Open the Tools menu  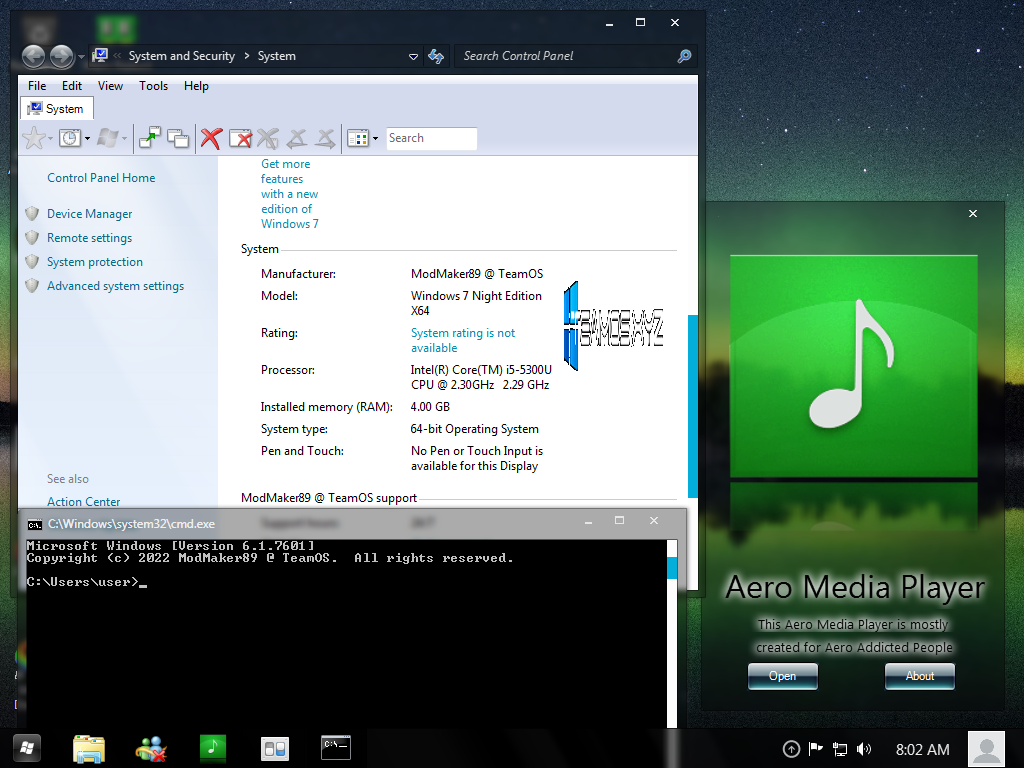153,86
